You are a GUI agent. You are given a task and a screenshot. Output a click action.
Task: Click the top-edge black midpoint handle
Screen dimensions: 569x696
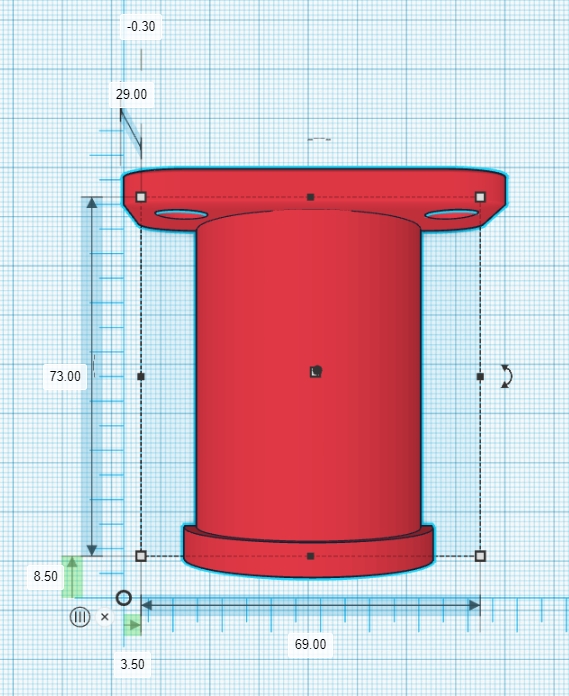(x=311, y=197)
